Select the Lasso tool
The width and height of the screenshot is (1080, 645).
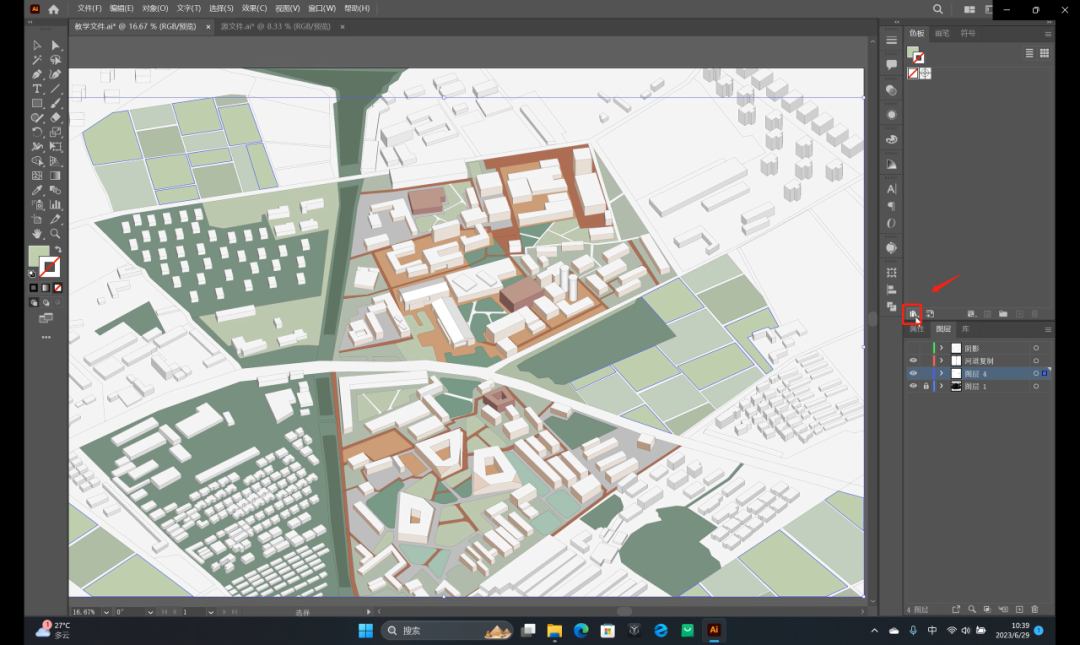[x=56, y=60]
